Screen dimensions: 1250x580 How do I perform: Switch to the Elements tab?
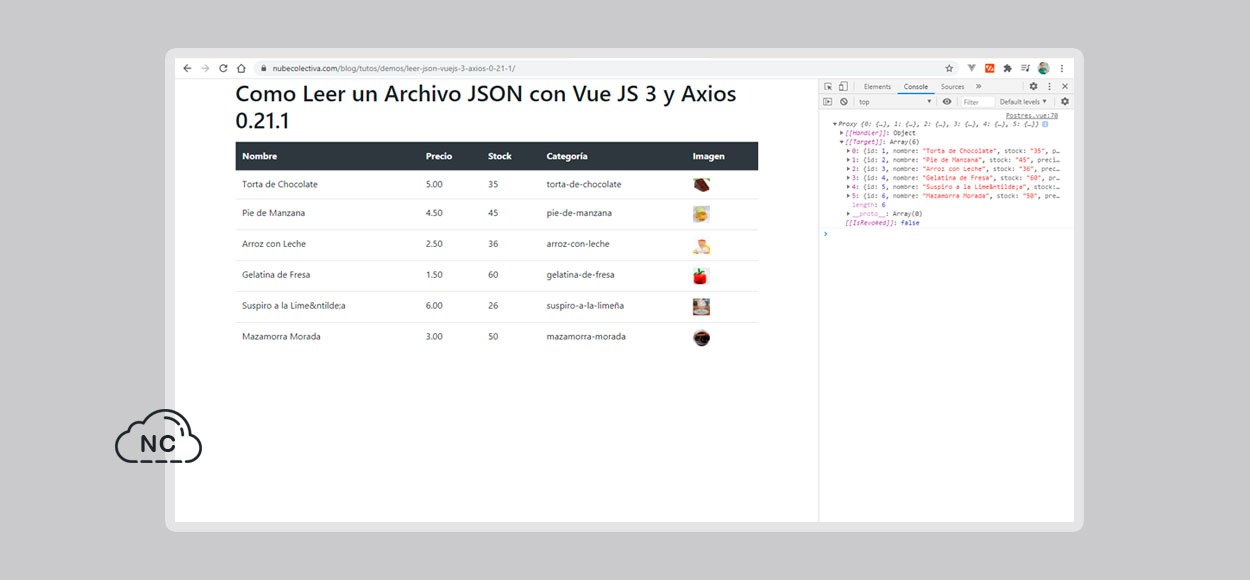[x=877, y=87]
